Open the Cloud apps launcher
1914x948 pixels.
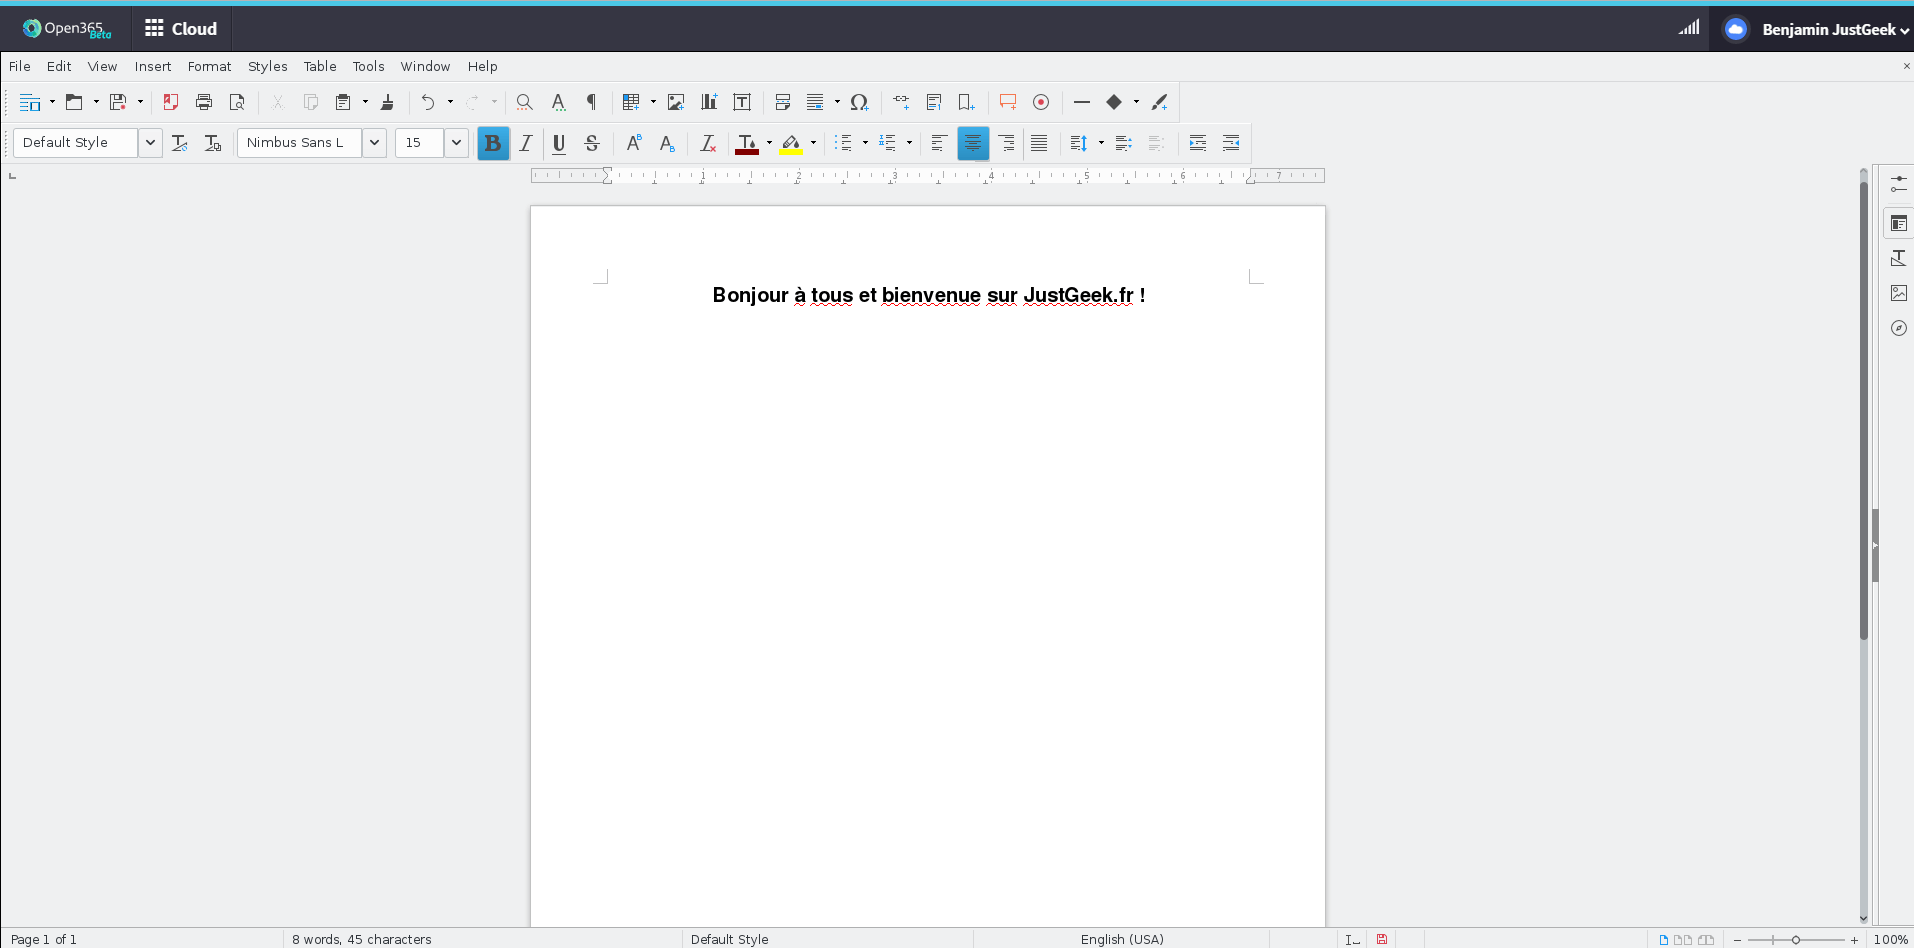pos(181,29)
